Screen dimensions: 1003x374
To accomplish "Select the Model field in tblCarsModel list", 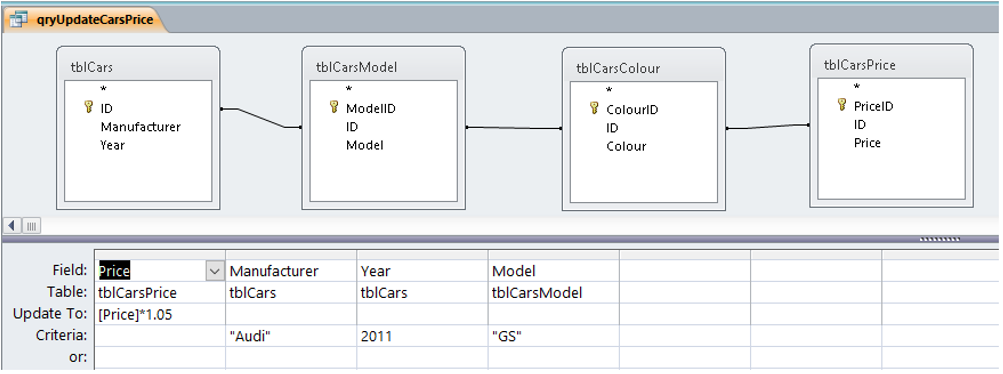I will 365,145.
